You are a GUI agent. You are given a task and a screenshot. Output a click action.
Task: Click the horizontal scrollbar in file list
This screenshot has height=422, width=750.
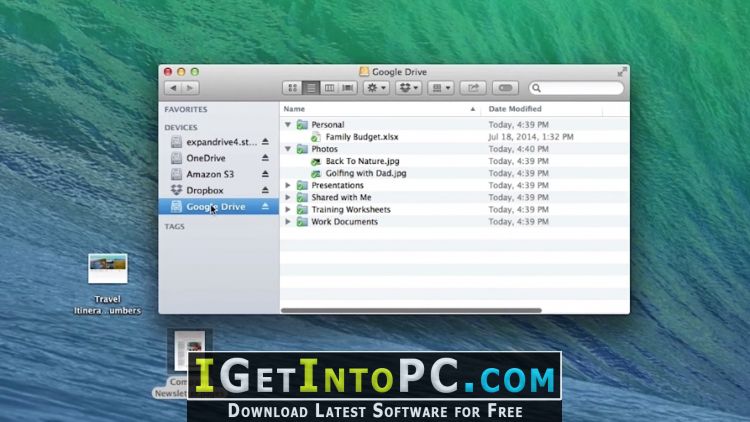(411, 311)
